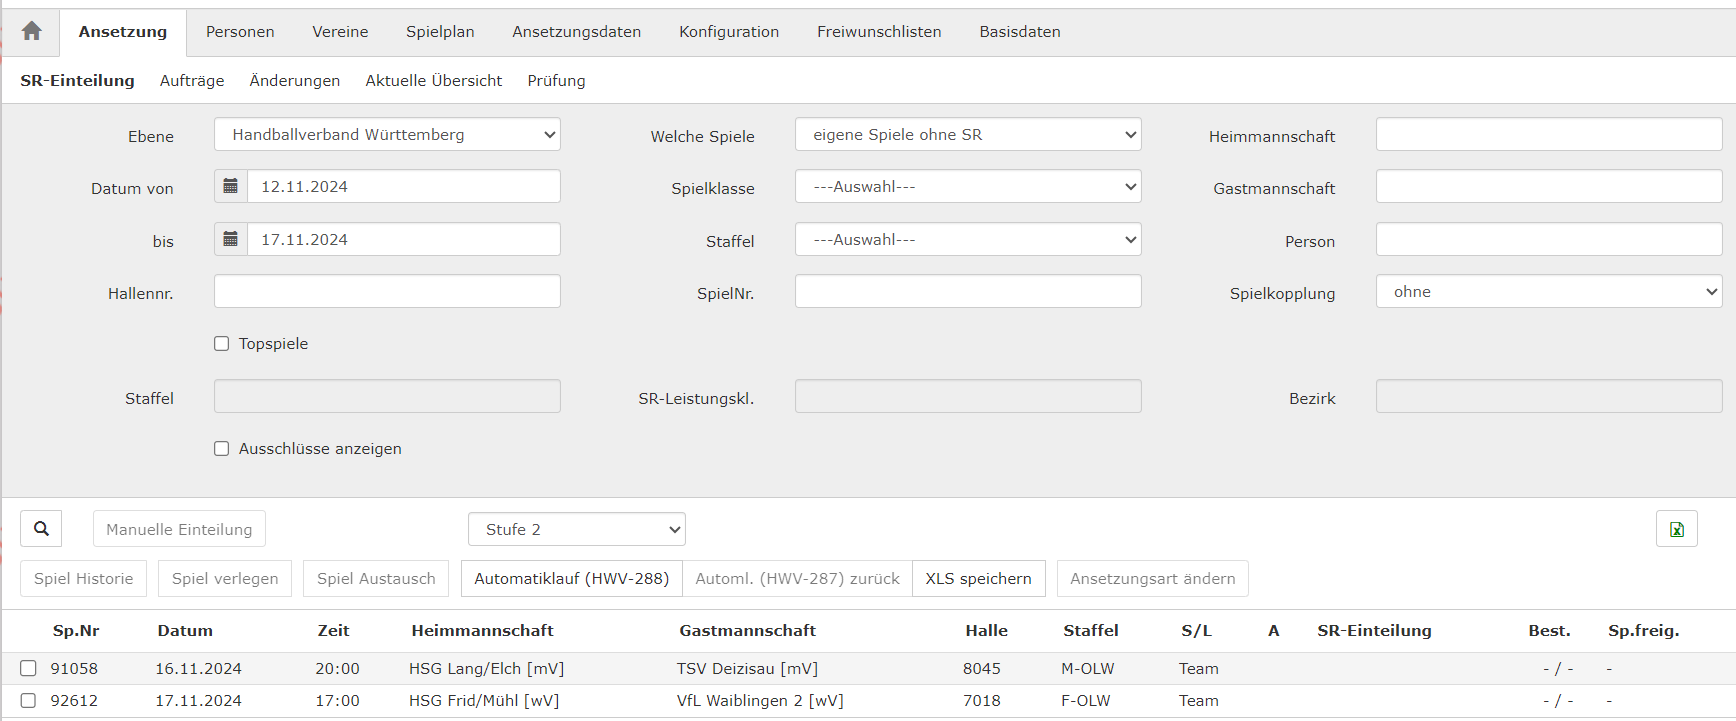Tick the Ausschlüsse anzeigen checkbox
This screenshot has height=721, width=1736.
pyautogui.click(x=222, y=449)
